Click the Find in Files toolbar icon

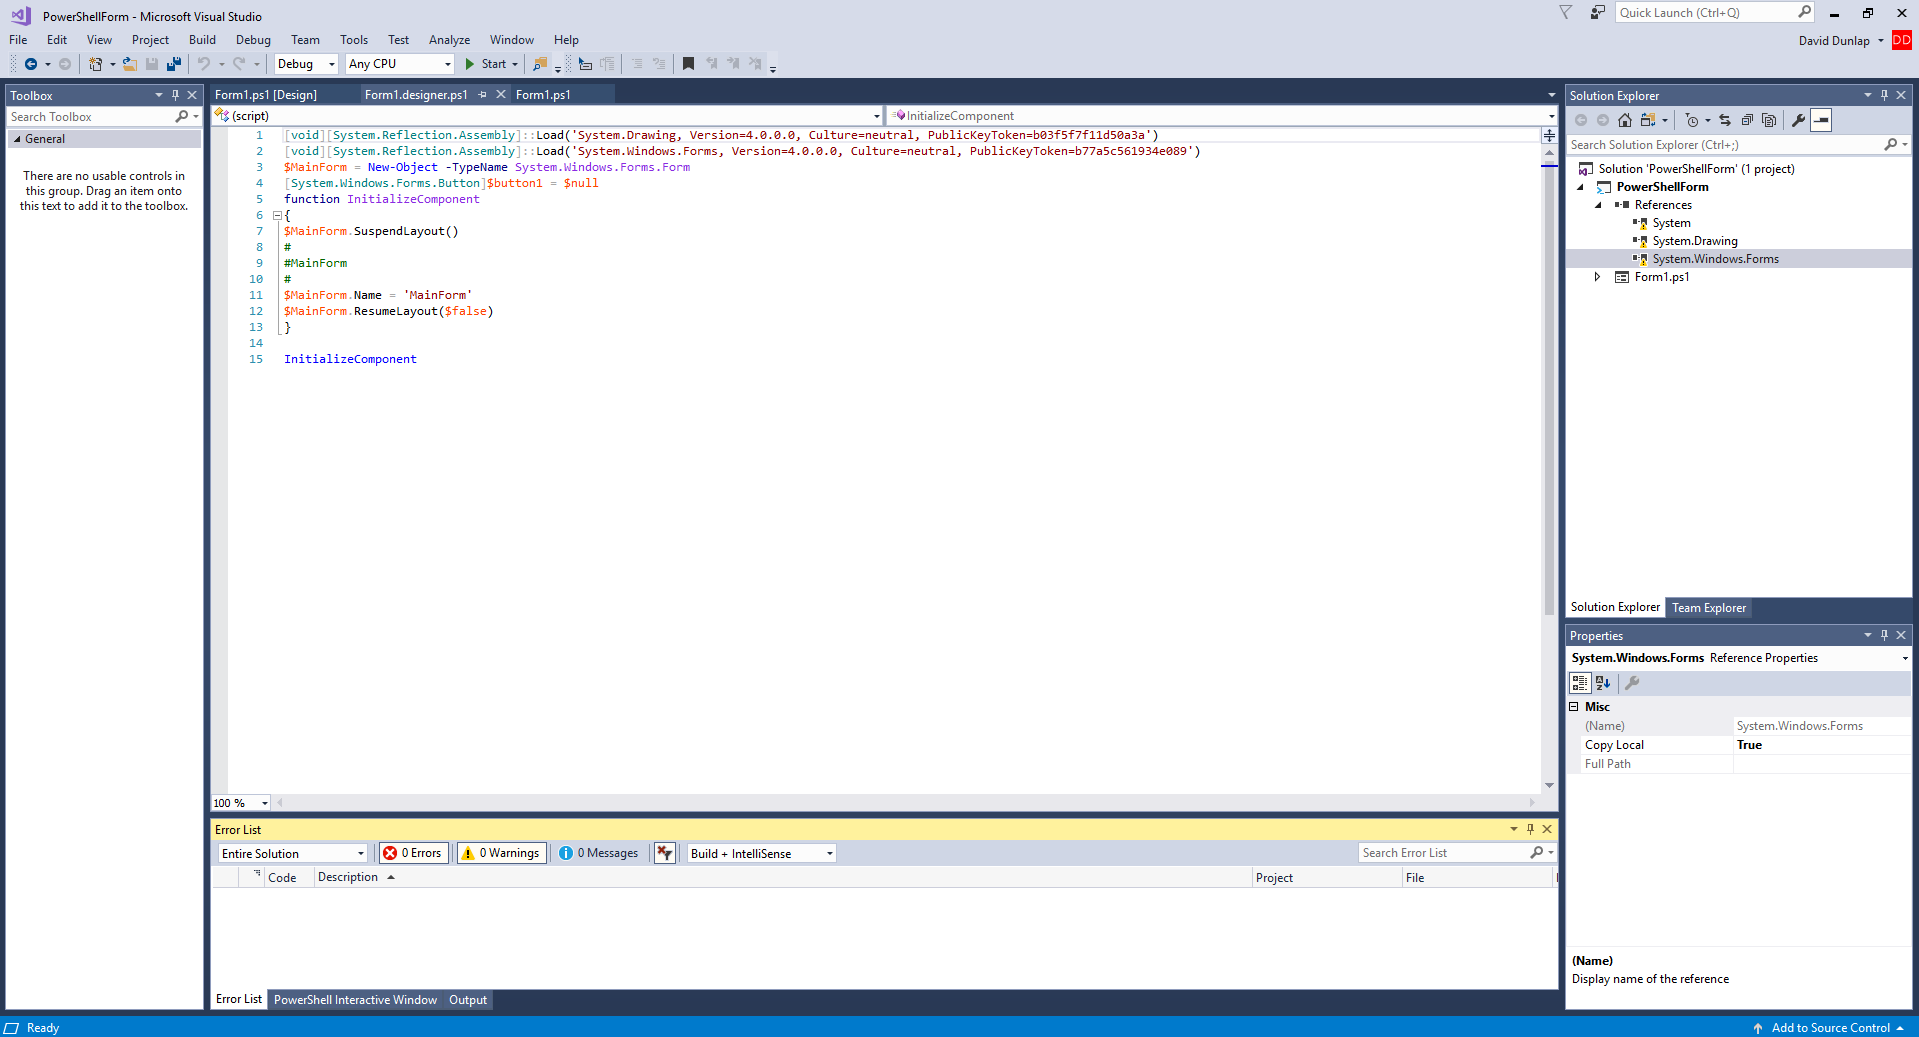click(x=540, y=63)
